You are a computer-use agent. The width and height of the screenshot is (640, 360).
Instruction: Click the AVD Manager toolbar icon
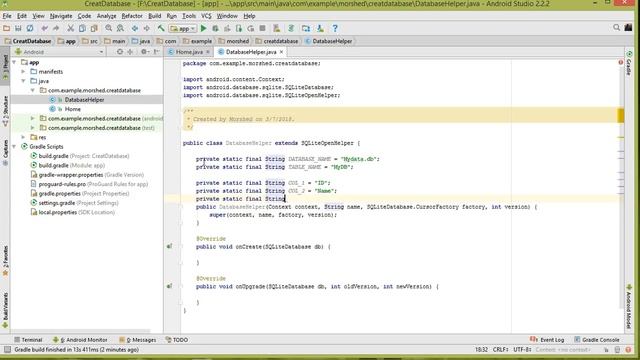coord(277,29)
